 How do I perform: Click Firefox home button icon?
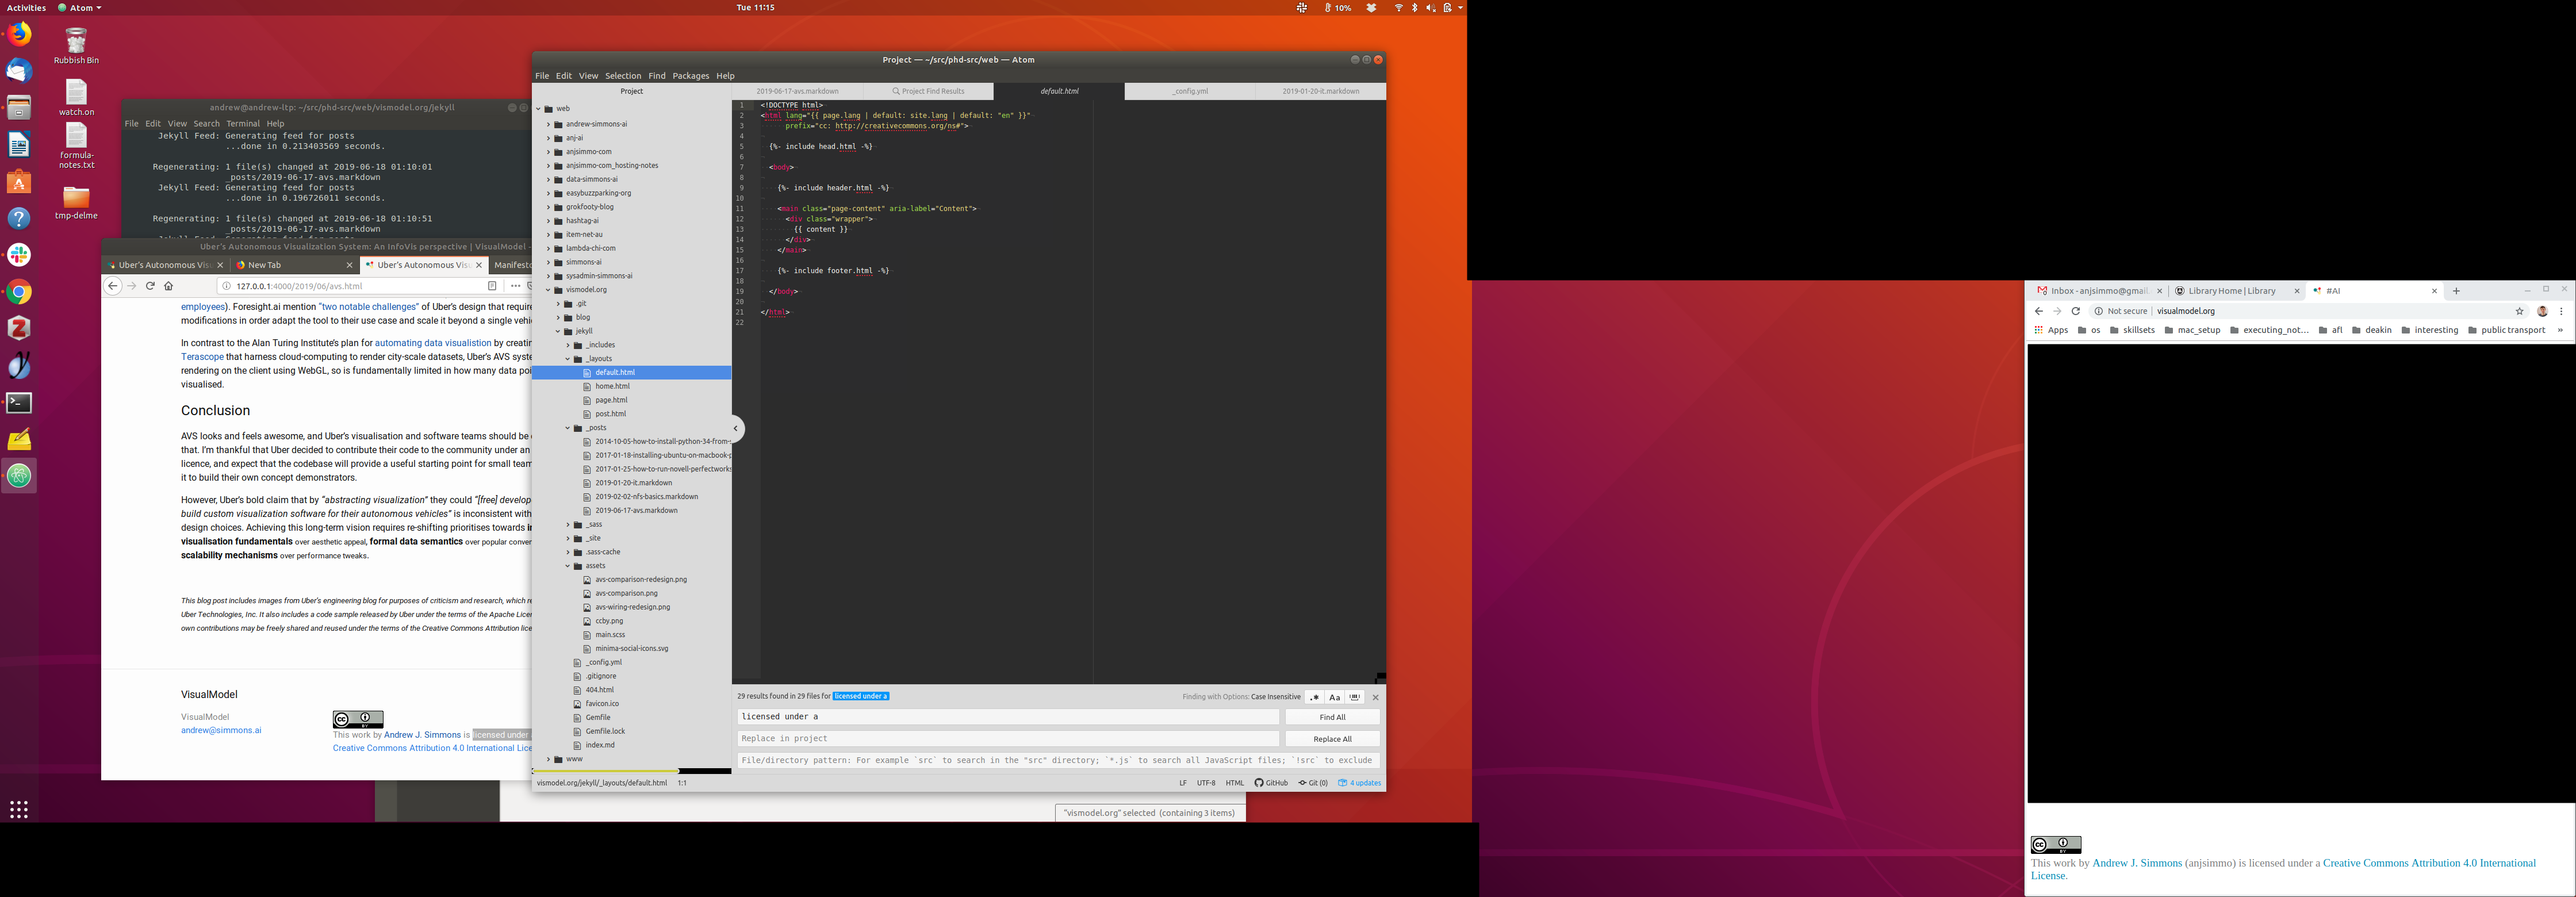point(169,286)
